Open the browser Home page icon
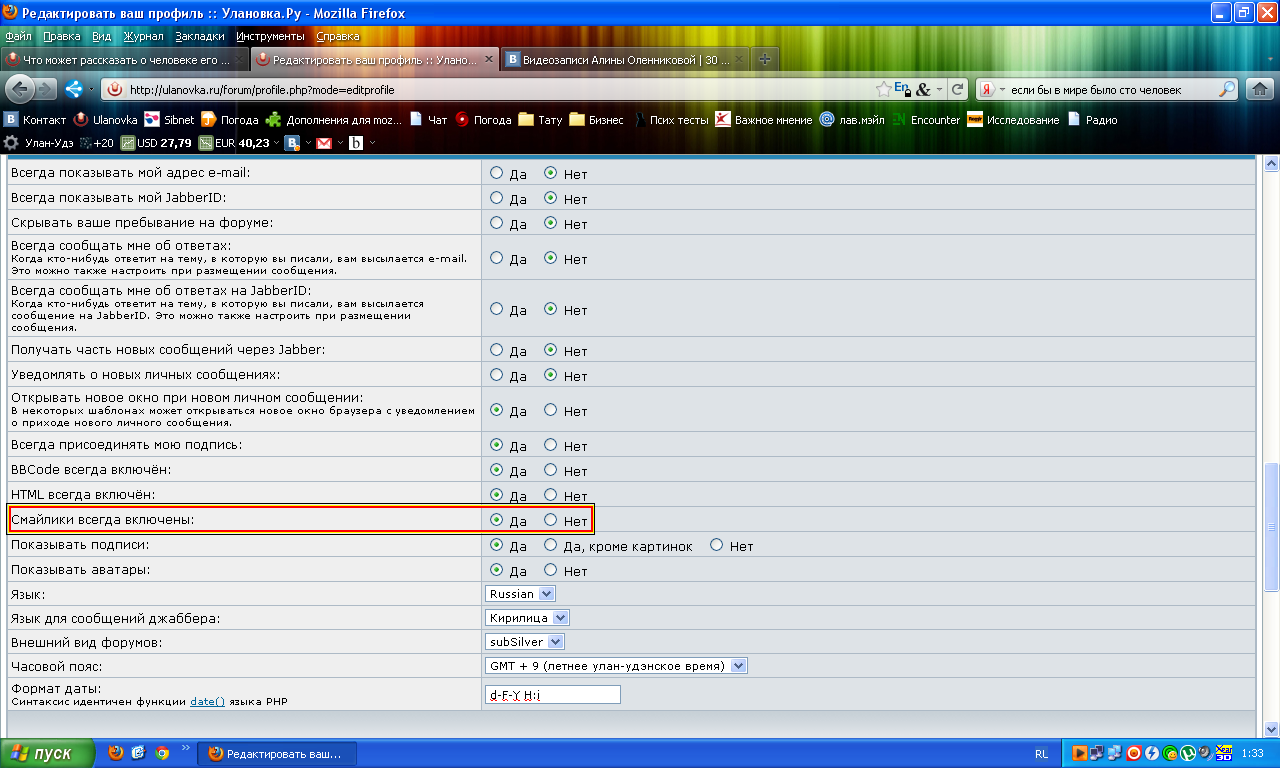Image resolution: width=1280 pixels, height=768 pixels. pyautogui.click(x=1259, y=89)
